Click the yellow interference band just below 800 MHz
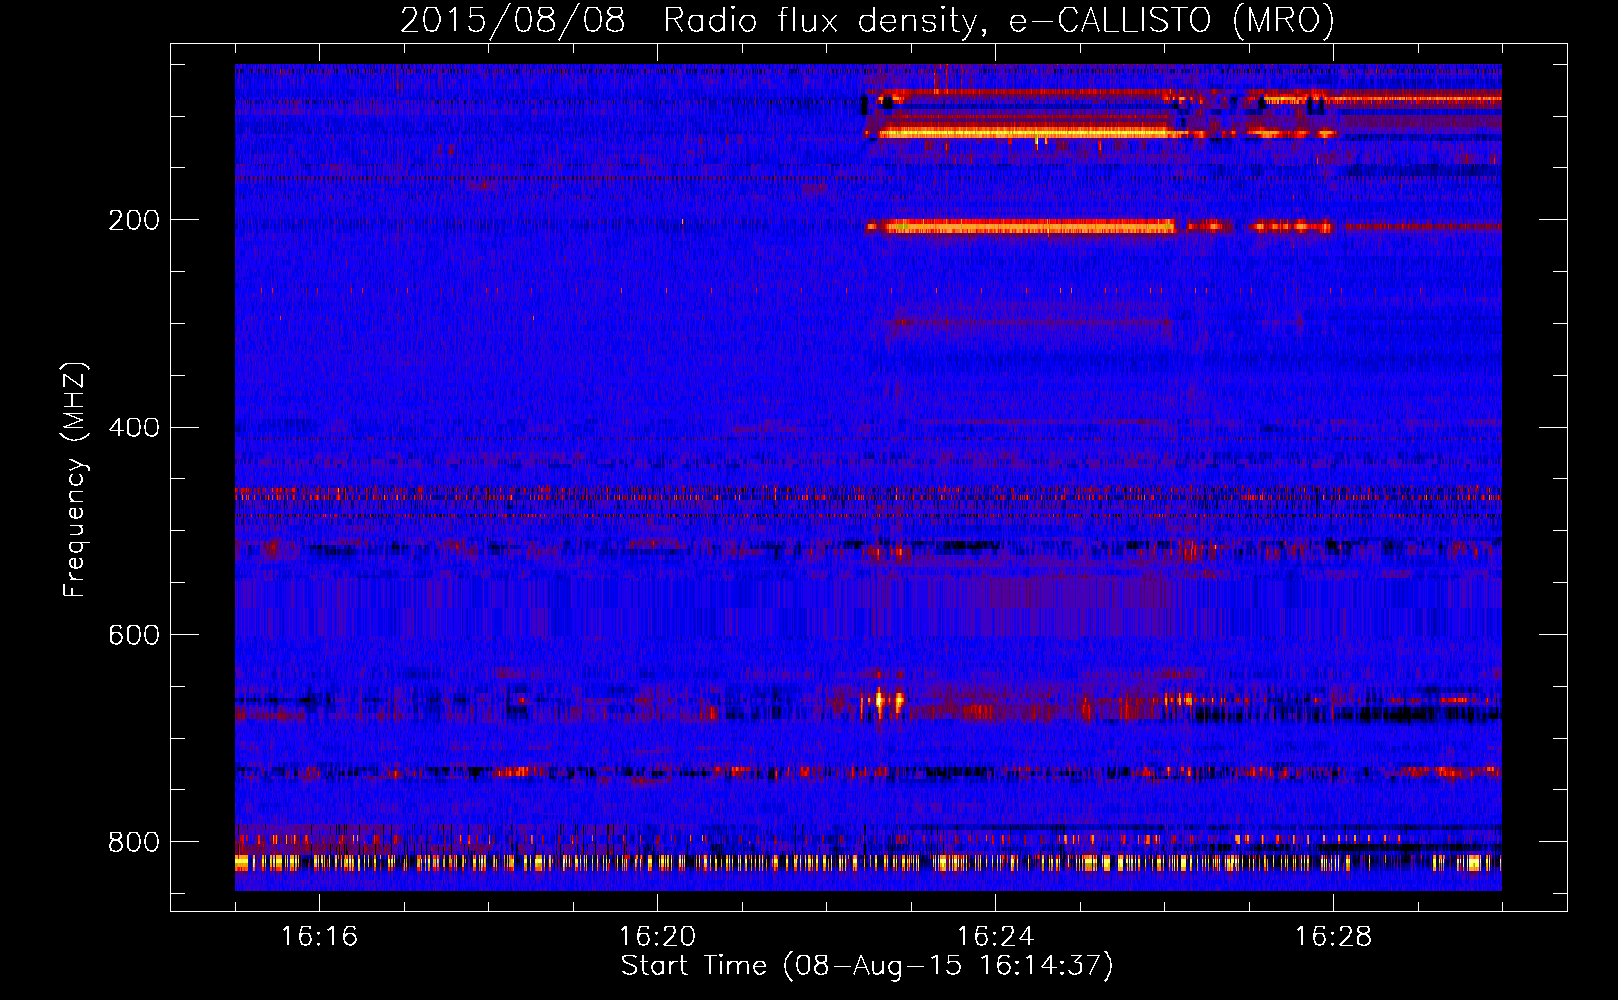 (868, 862)
